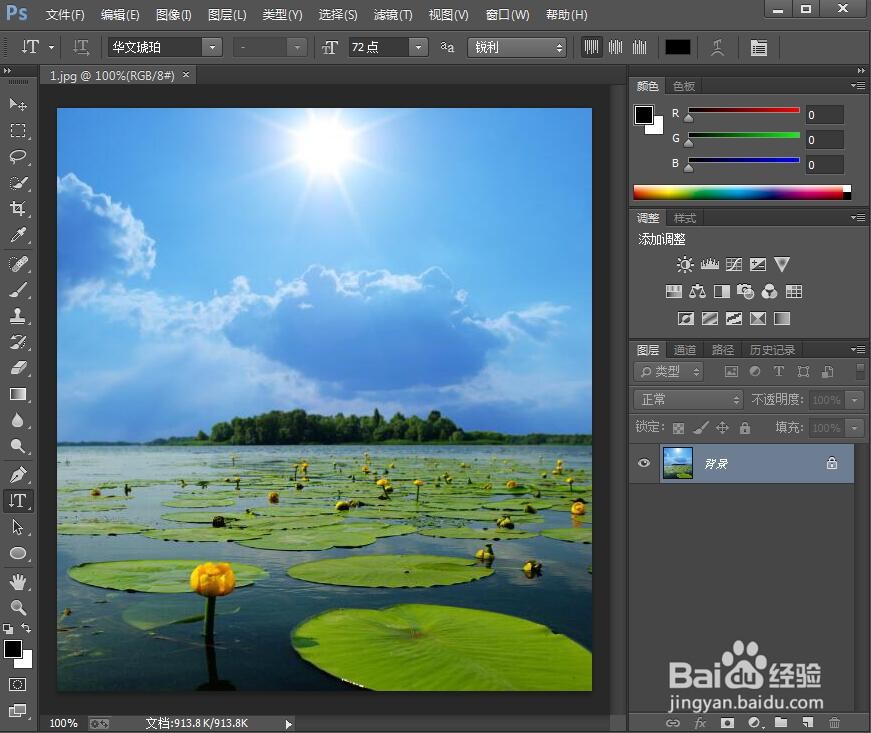Select the Brush tool
The height and width of the screenshot is (733, 871).
(18, 289)
